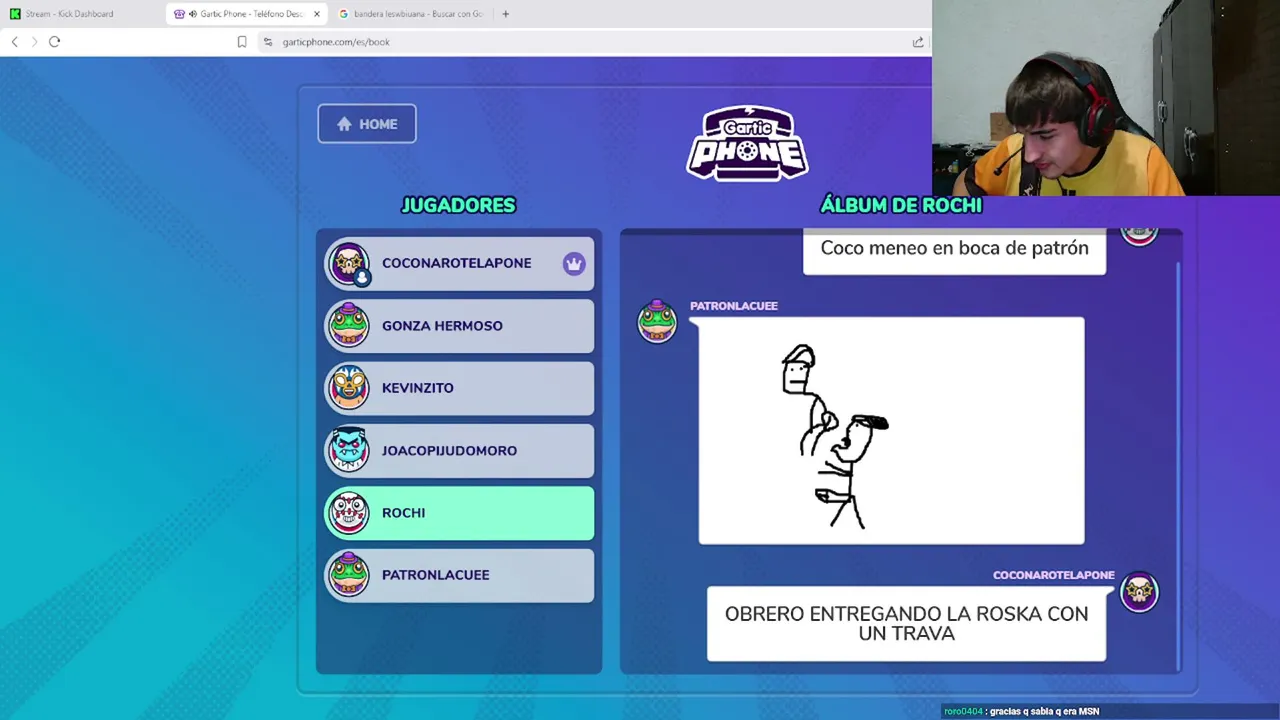The width and height of the screenshot is (1280, 720).
Task: Open the stick figure drawing
Action: [891, 431]
